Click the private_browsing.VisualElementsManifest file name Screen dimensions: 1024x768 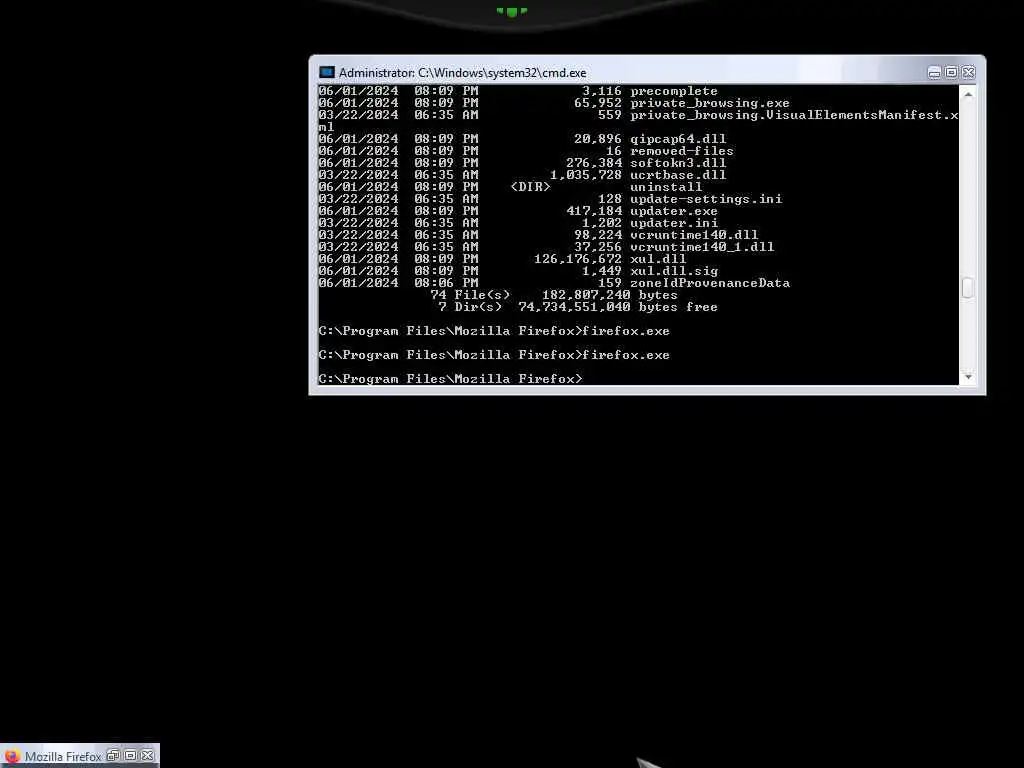coord(793,115)
